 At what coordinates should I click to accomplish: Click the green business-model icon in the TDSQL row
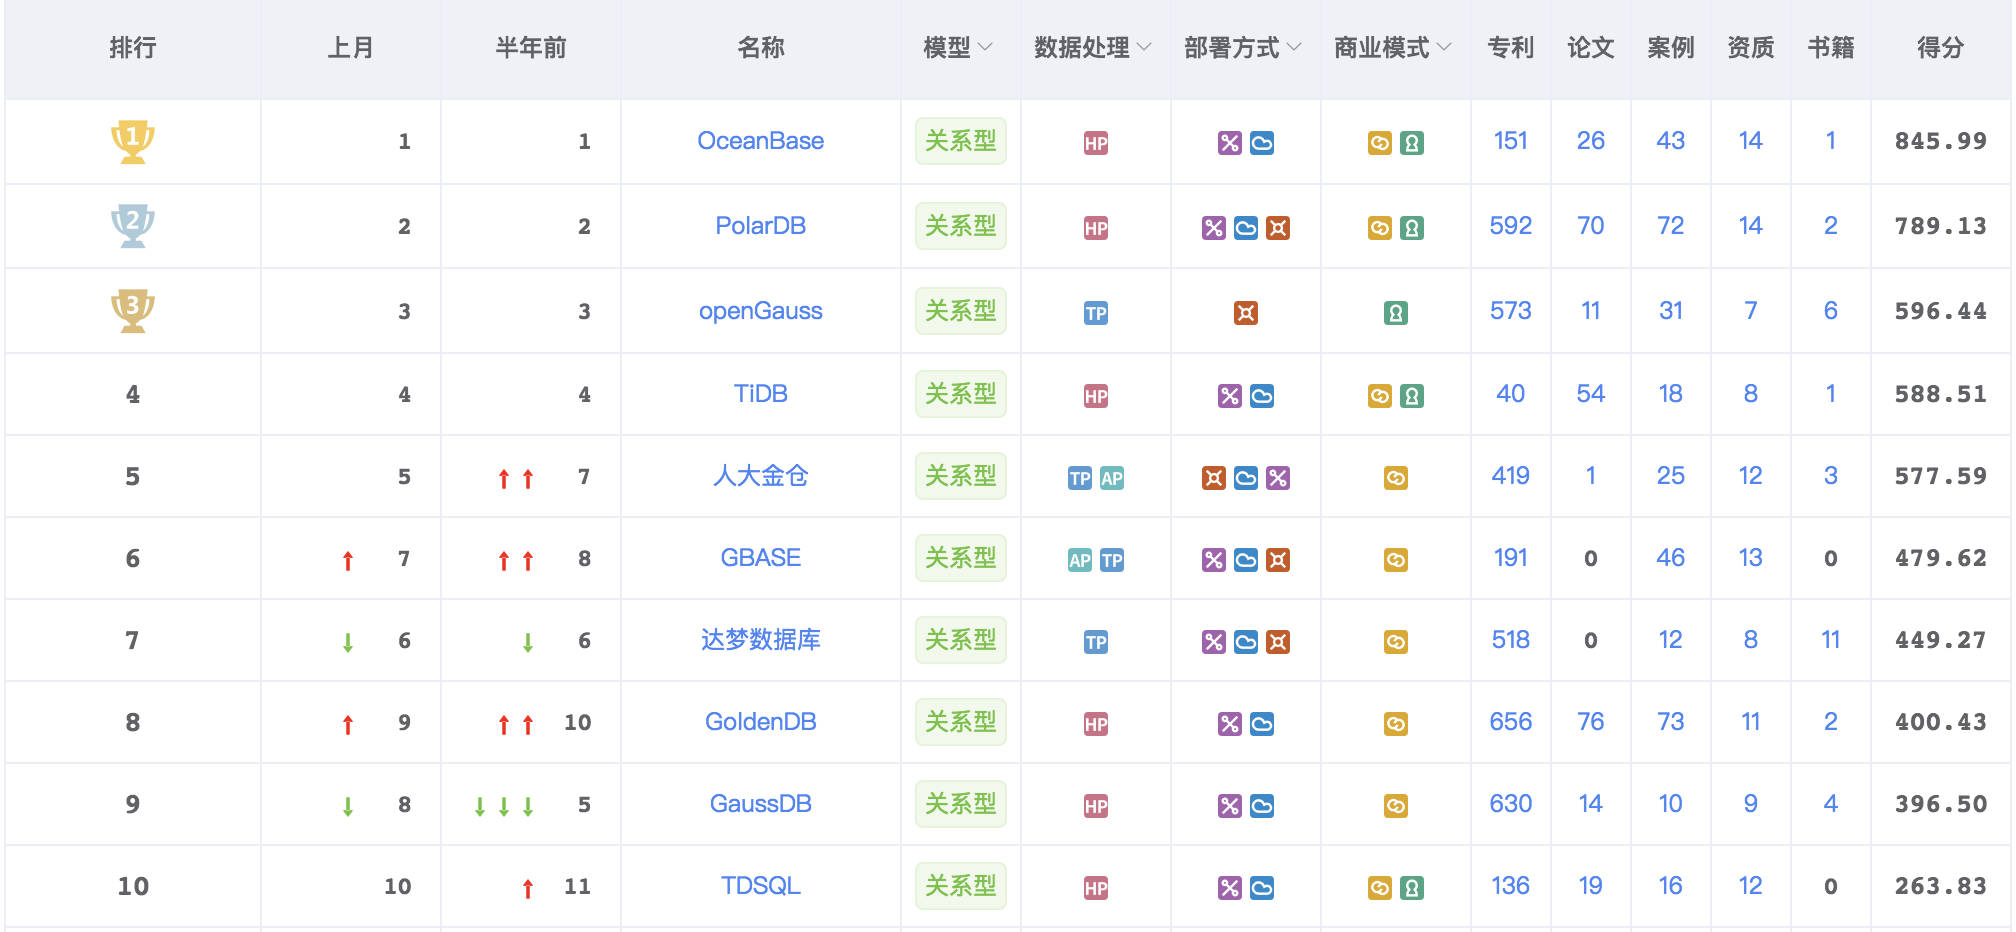[1412, 888]
